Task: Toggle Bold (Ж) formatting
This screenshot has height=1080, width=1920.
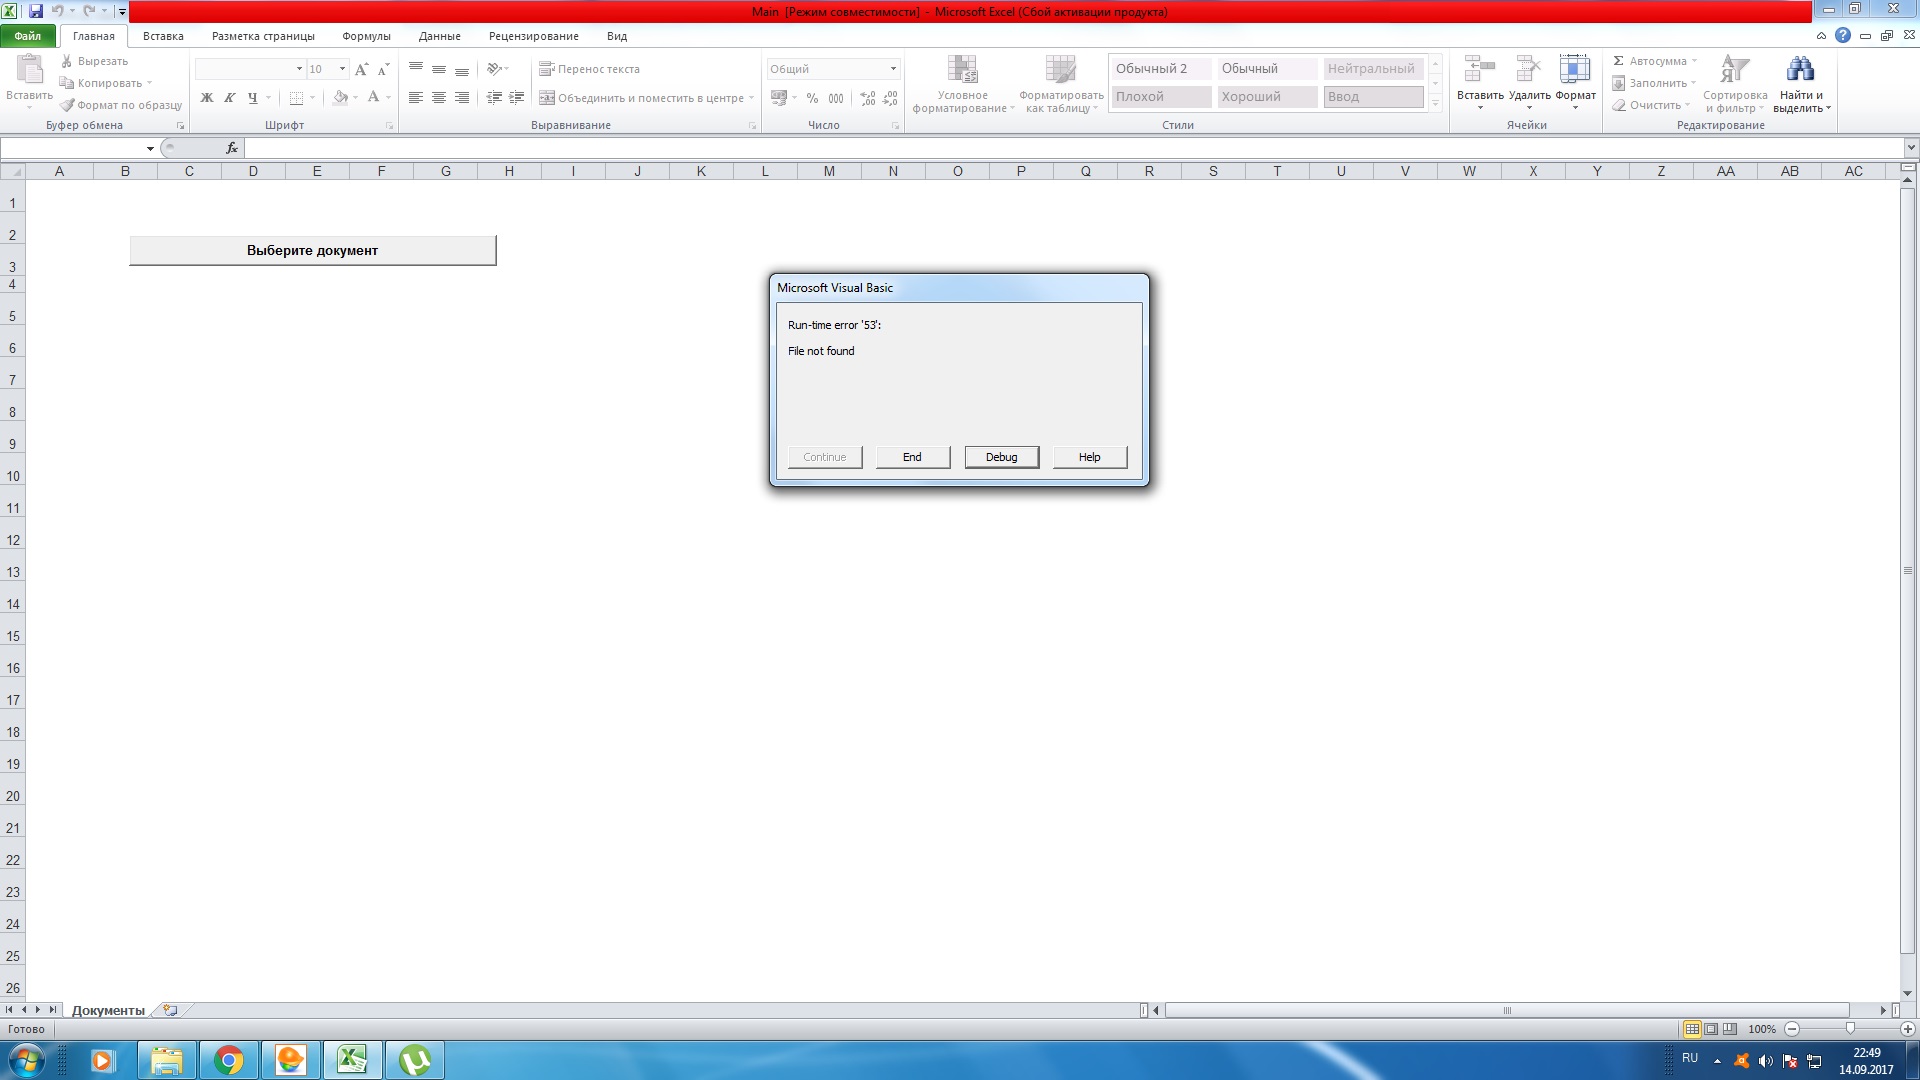Action: coord(207,98)
